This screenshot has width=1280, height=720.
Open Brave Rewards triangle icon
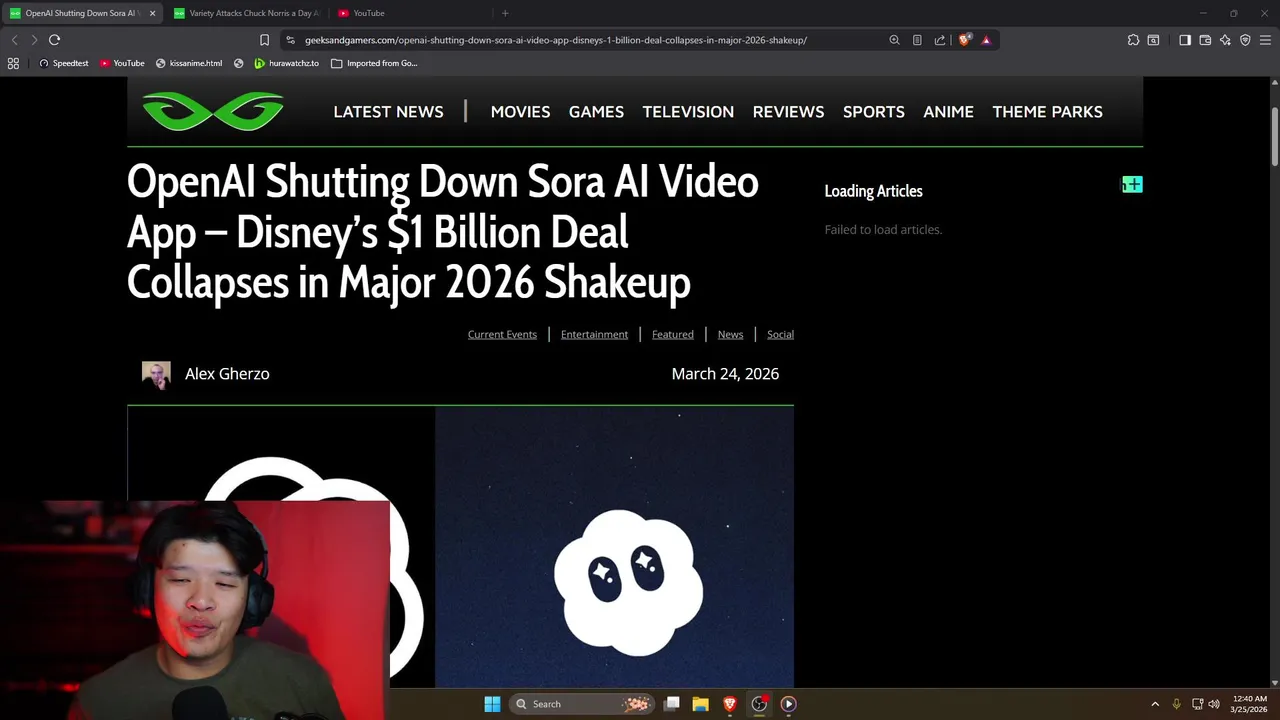986,40
